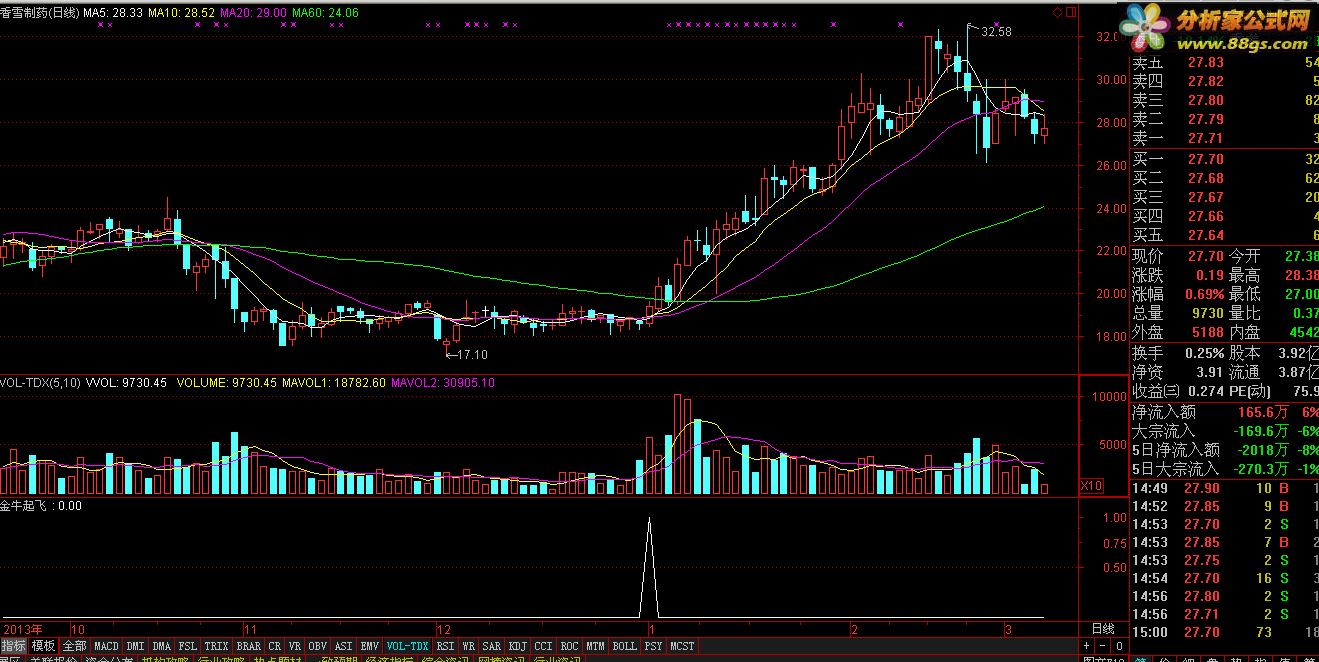Click the 香雪制药(日线) chart title

click(x=39, y=13)
